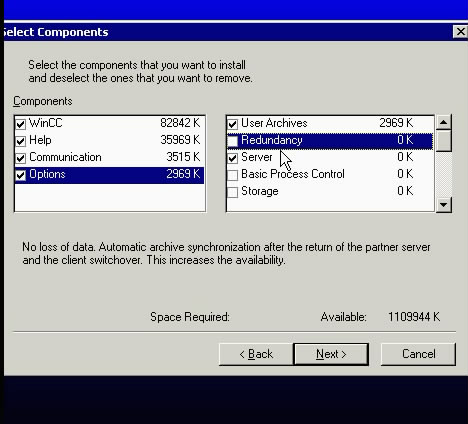
Task: Enable Basic Process Control checkbox
Action: pos(233,175)
